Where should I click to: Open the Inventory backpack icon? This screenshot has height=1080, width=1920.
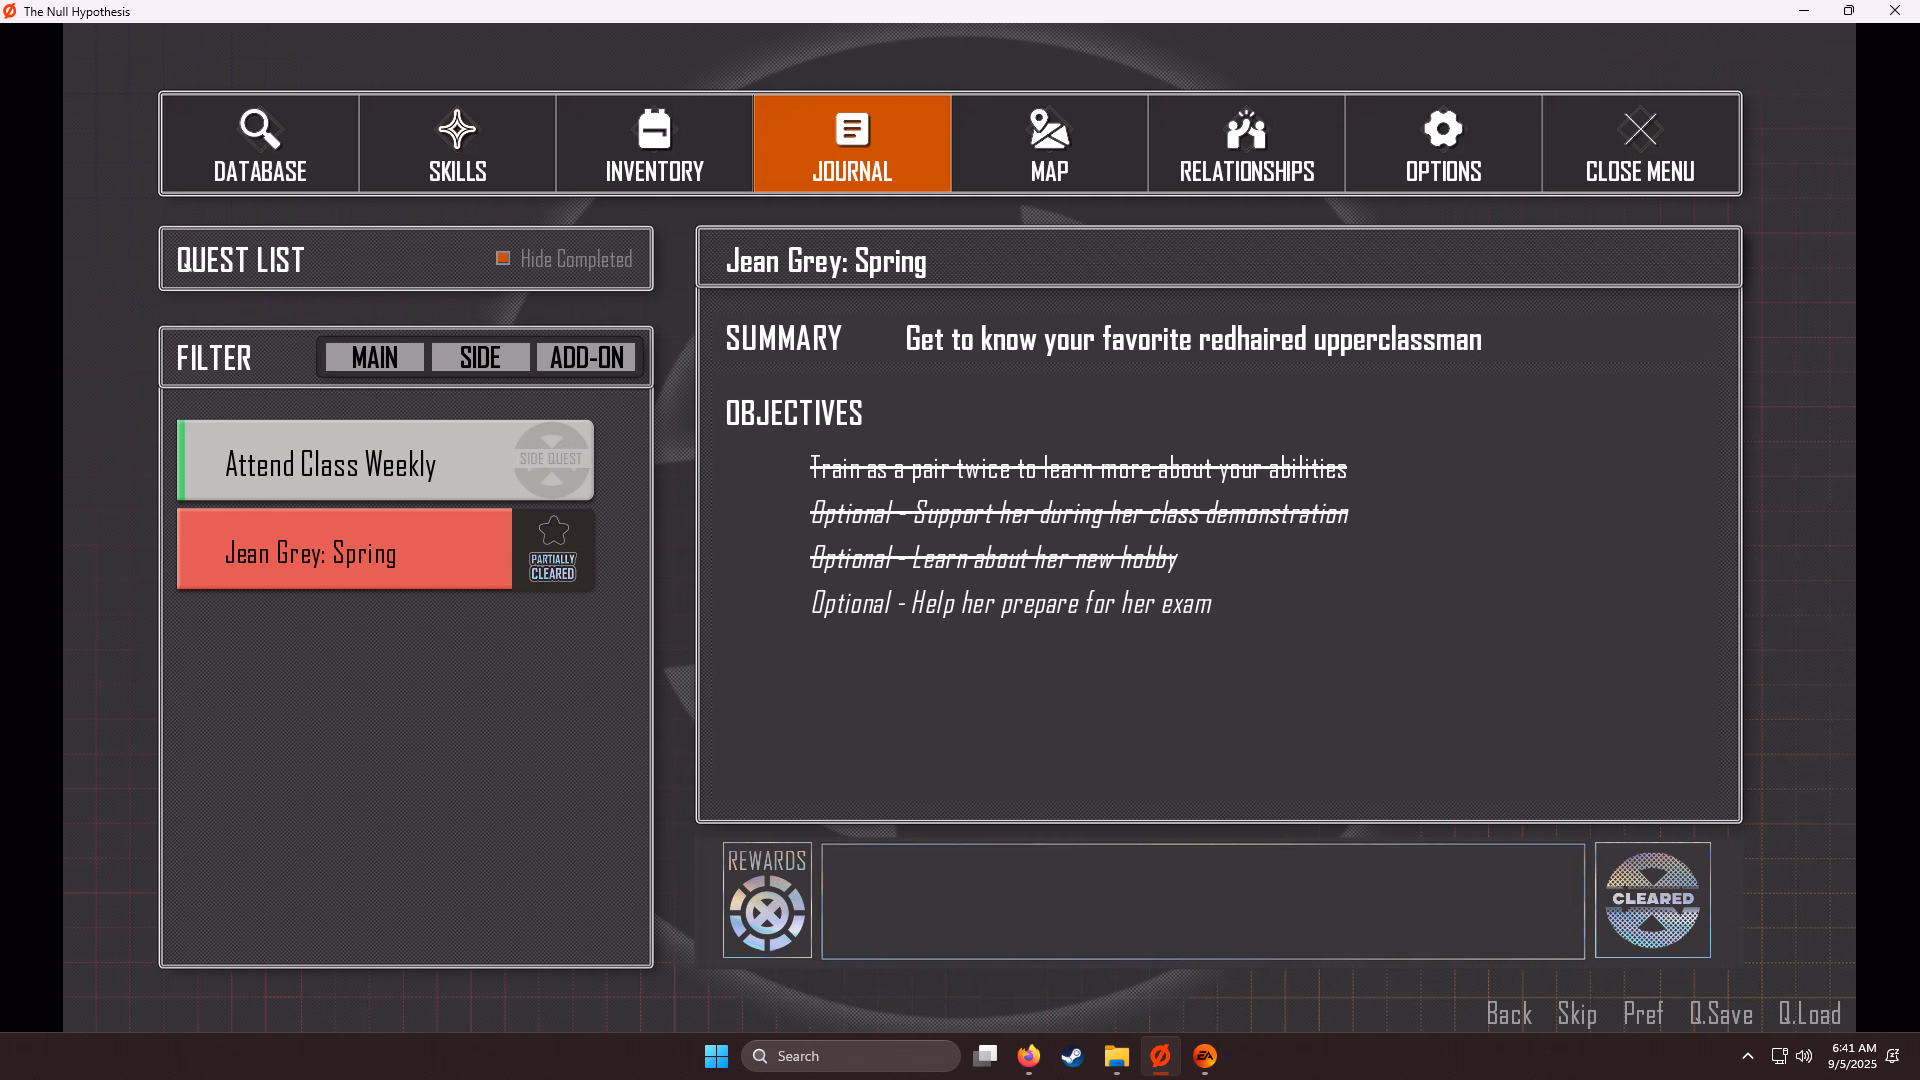point(654,129)
